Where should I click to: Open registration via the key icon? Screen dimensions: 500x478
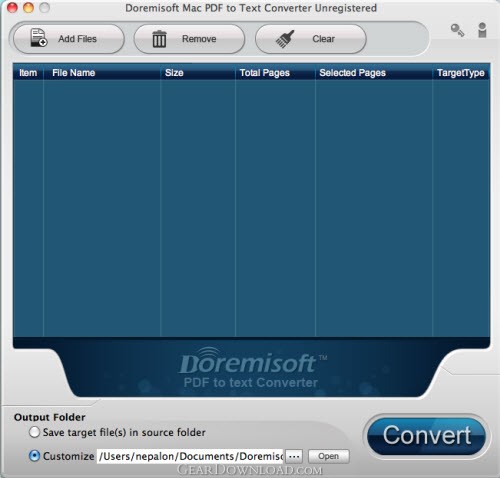[x=457, y=30]
